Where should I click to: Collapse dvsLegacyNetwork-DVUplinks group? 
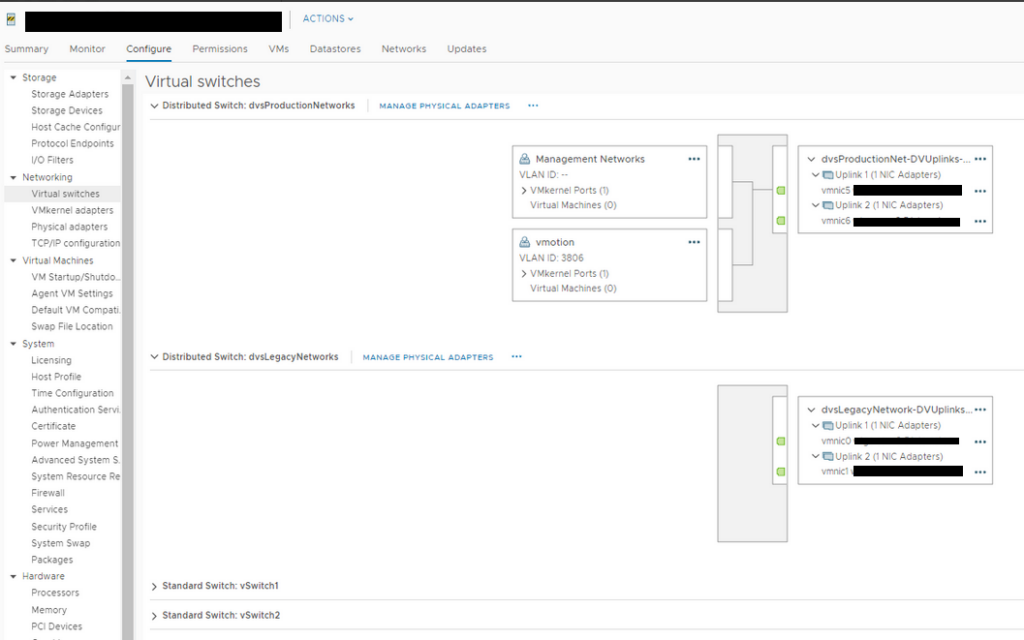pos(811,409)
